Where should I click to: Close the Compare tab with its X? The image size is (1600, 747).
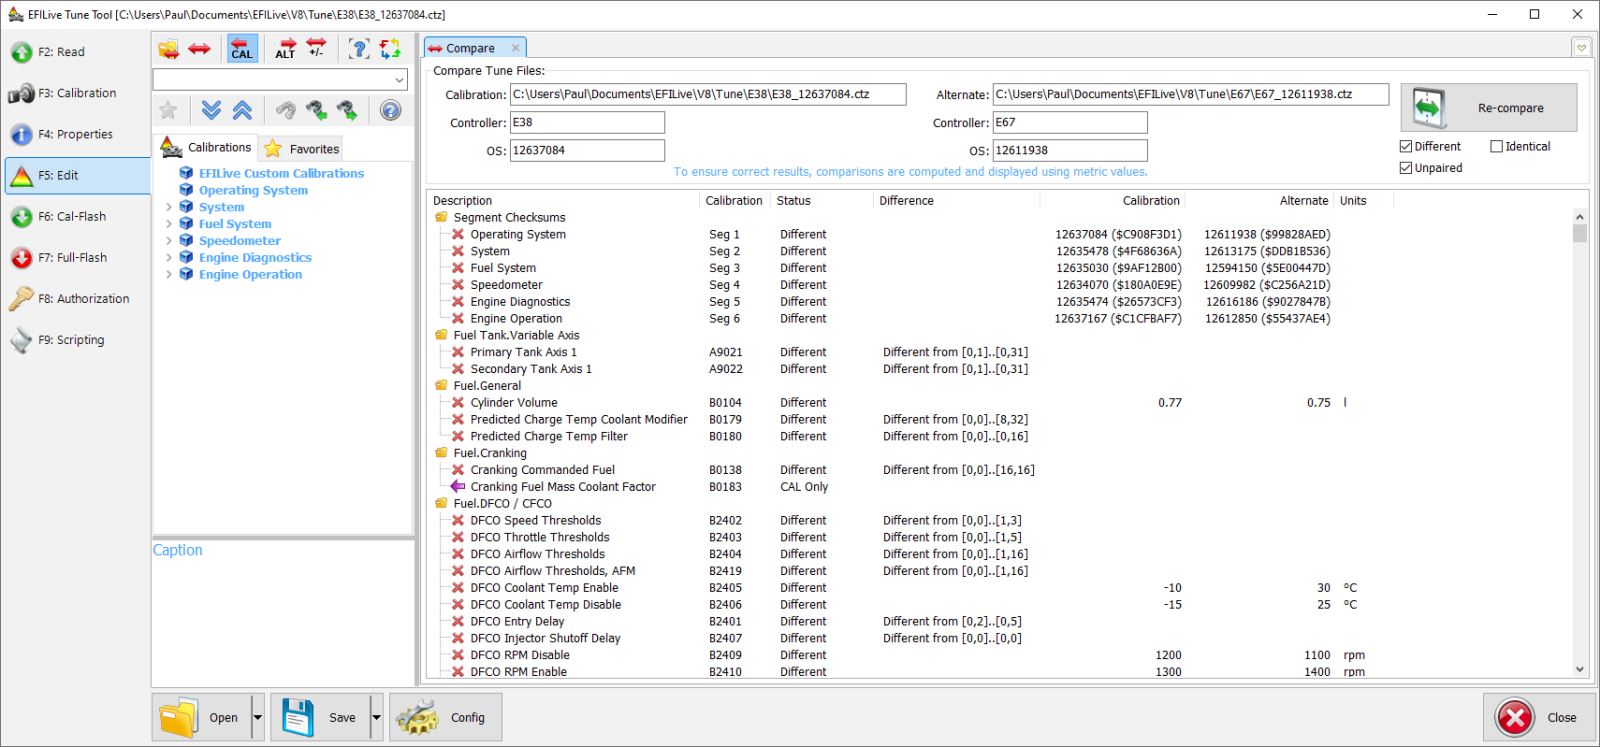516,48
